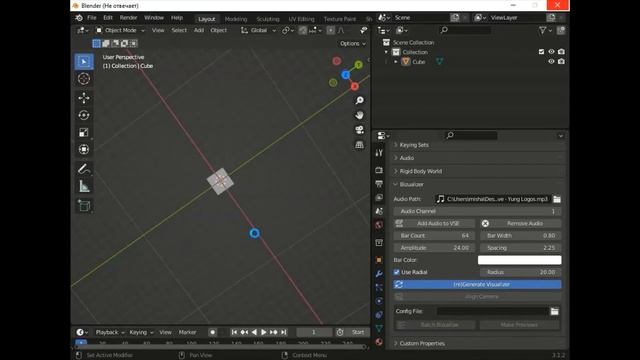Toggle snapping magnet in header
This screenshot has width=640, height=360.
point(302,30)
